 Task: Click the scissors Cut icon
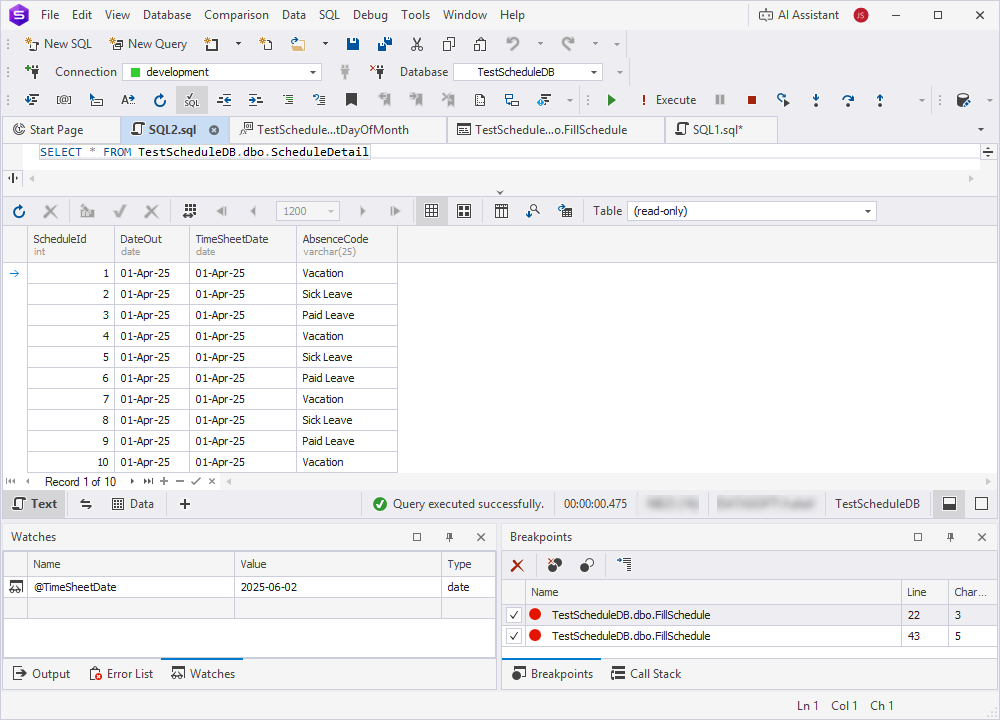(x=417, y=44)
